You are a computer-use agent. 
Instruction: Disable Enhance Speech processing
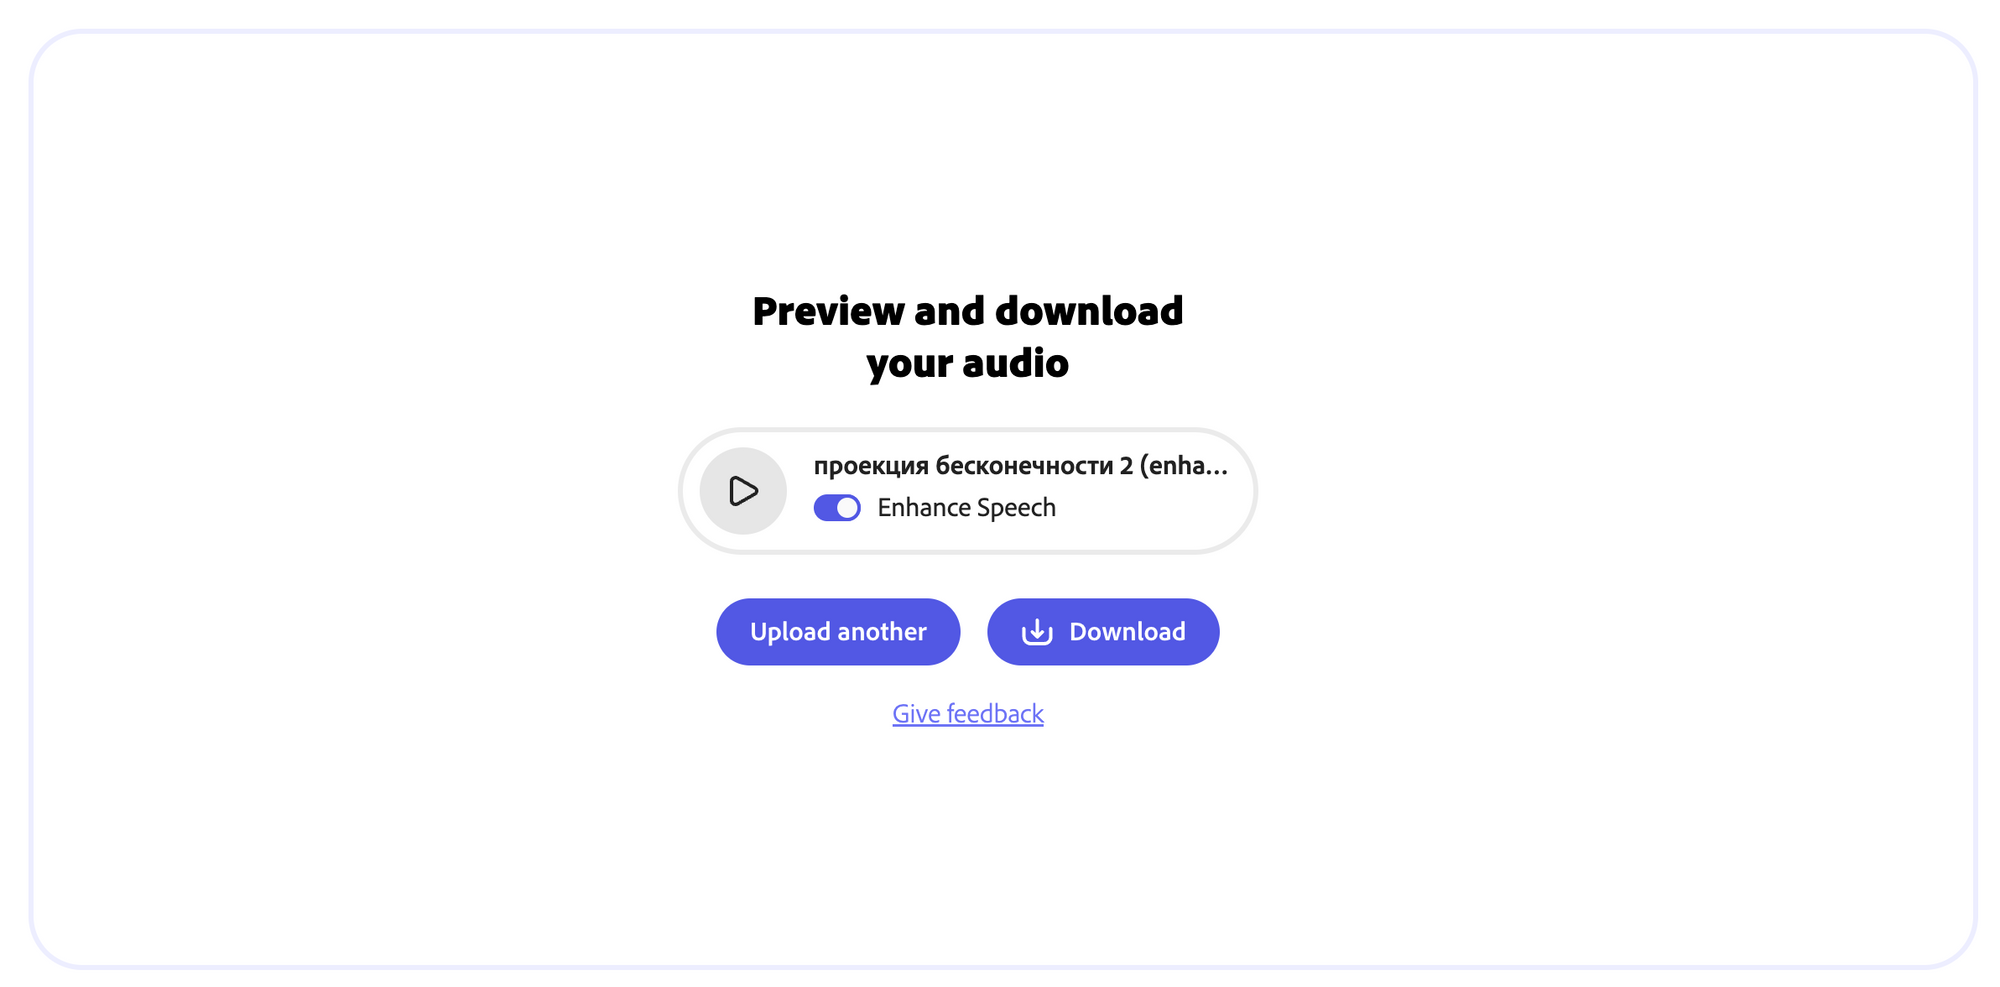[837, 508]
